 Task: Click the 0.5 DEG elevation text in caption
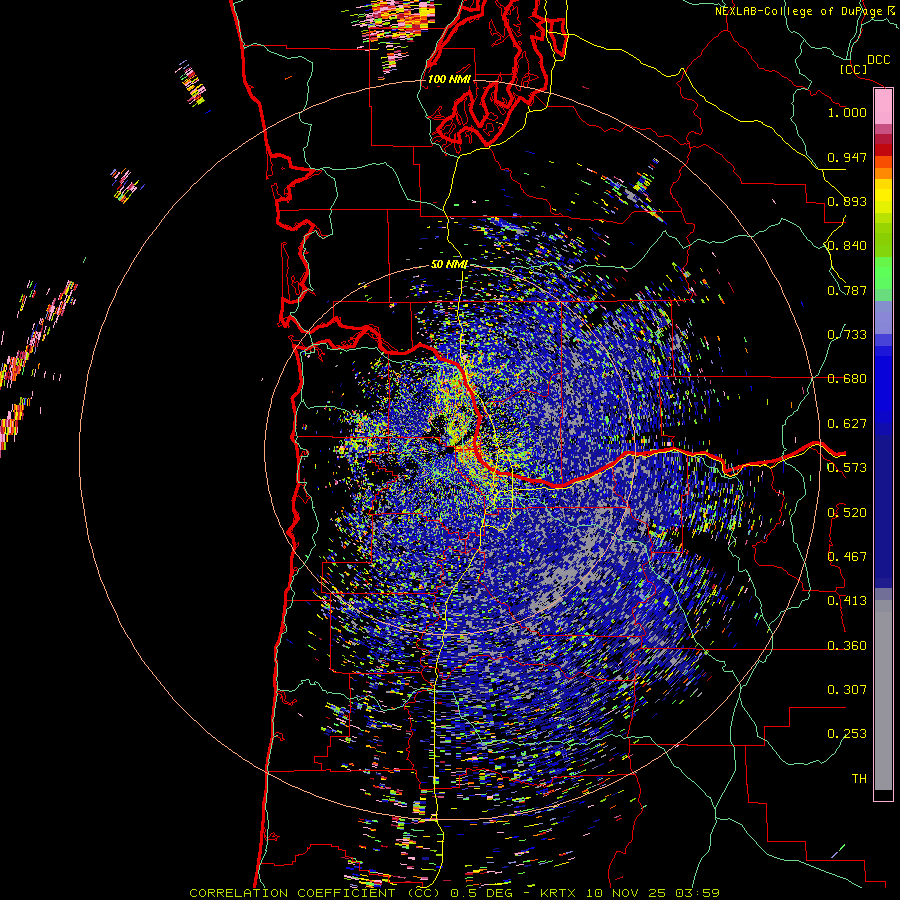pos(482,893)
